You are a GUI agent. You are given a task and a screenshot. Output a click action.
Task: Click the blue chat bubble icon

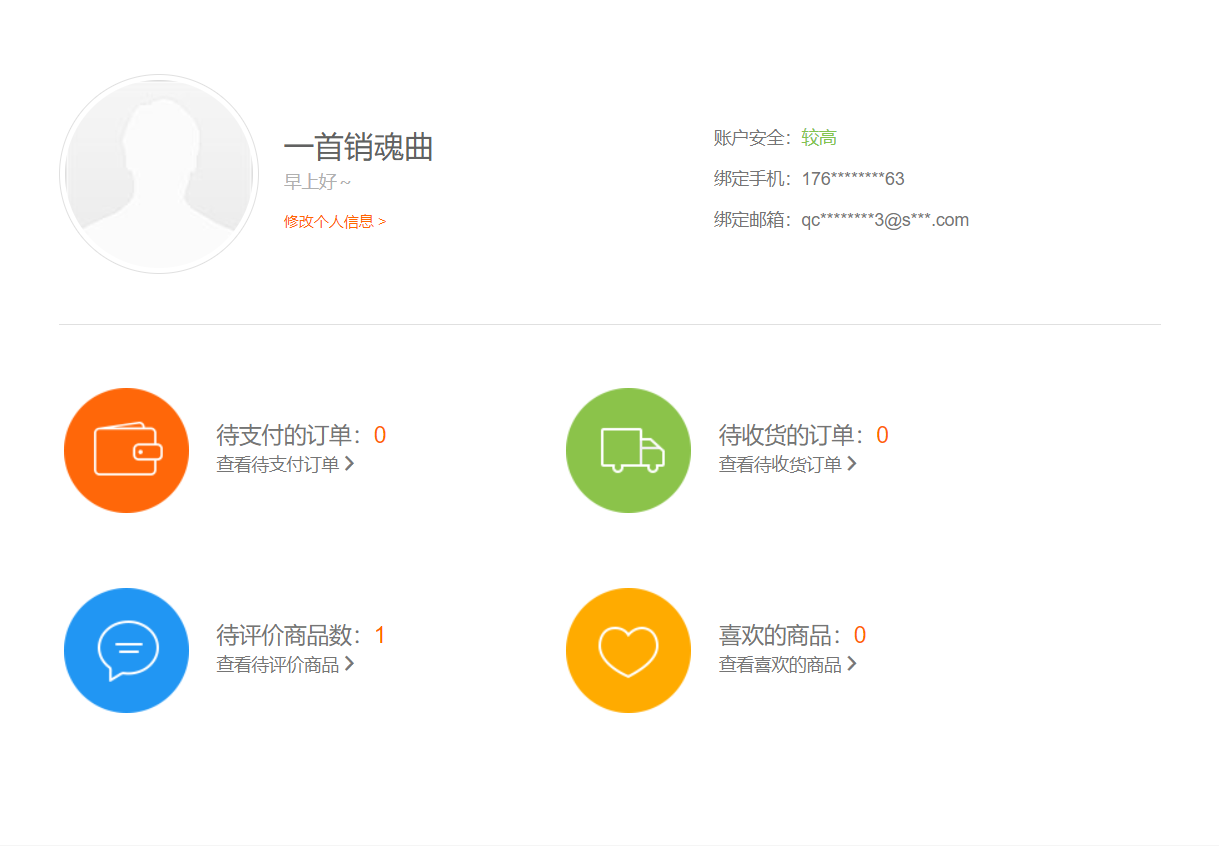pyautogui.click(x=126, y=650)
